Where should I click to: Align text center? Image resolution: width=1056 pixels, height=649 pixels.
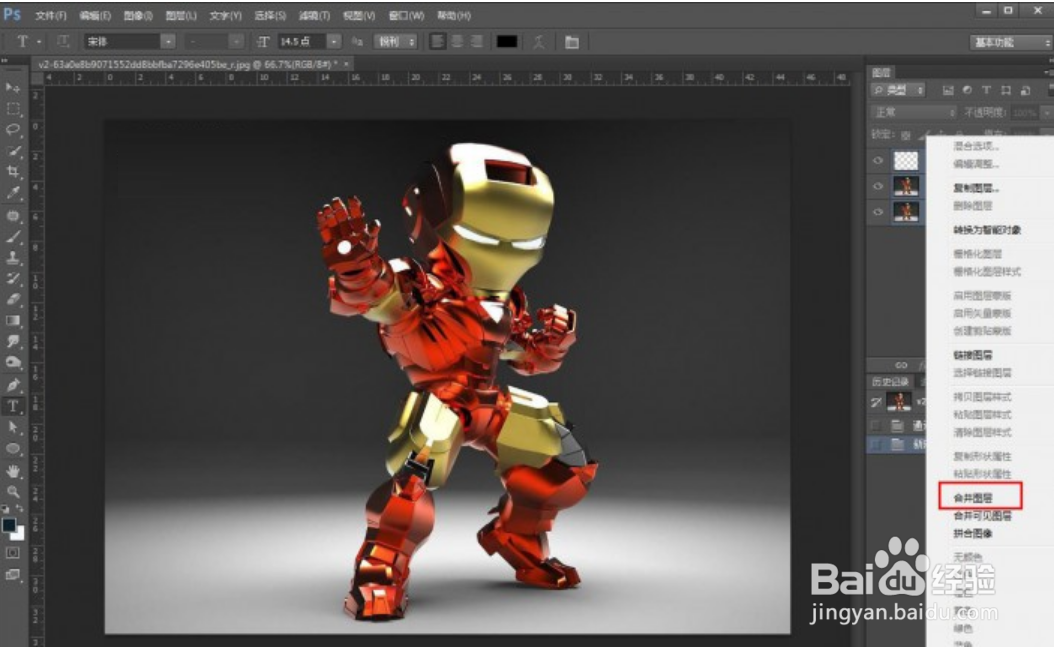(x=457, y=42)
